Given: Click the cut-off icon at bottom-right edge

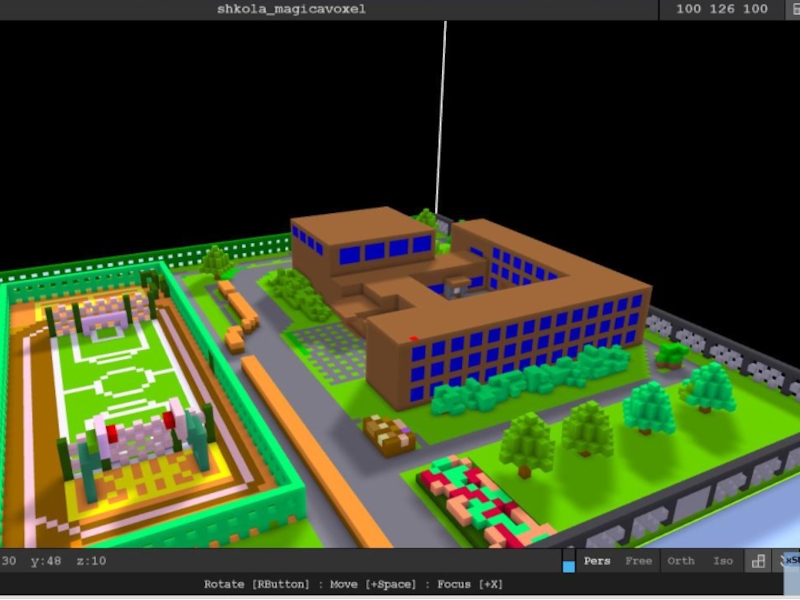Looking at the screenshot, I should tap(791, 561).
